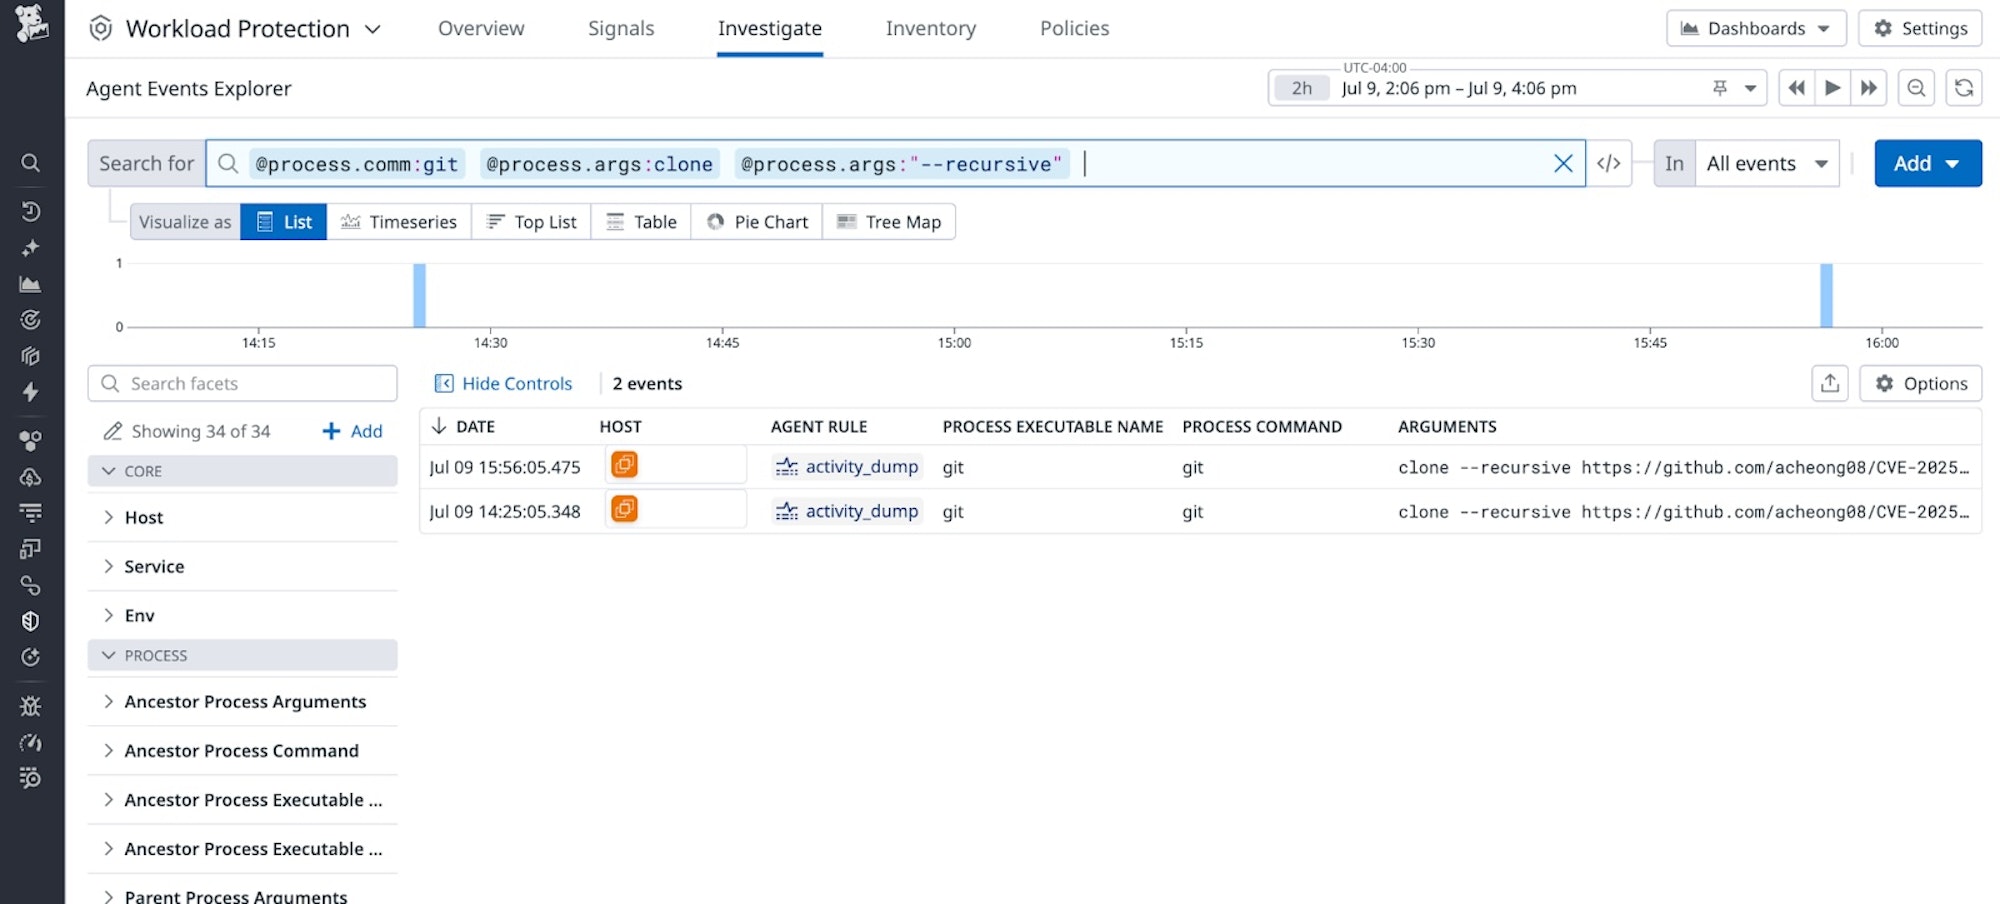This screenshot has height=904, width=2000.
Task: Open the All events dropdown
Action: point(1767,164)
